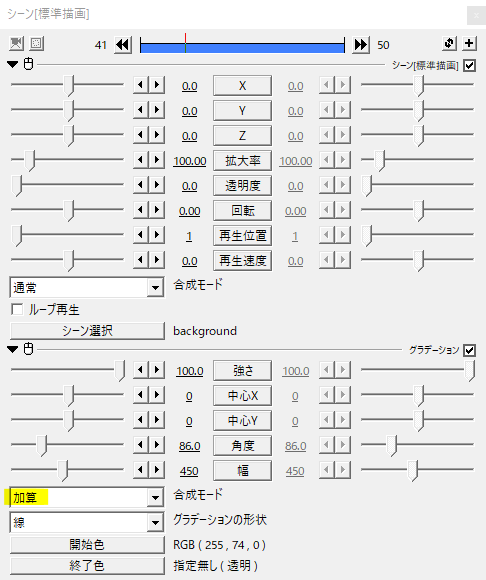This screenshot has height=580, width=486.
Task: Jump to previous frame with rewind icon
Action: pyautogui.click(x=123, y=45)
